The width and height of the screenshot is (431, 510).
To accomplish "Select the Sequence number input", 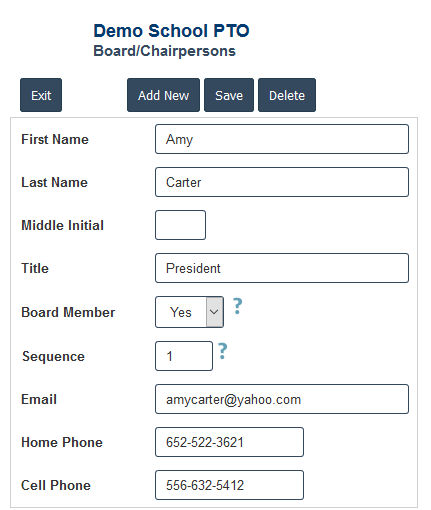I will point(184,356).
